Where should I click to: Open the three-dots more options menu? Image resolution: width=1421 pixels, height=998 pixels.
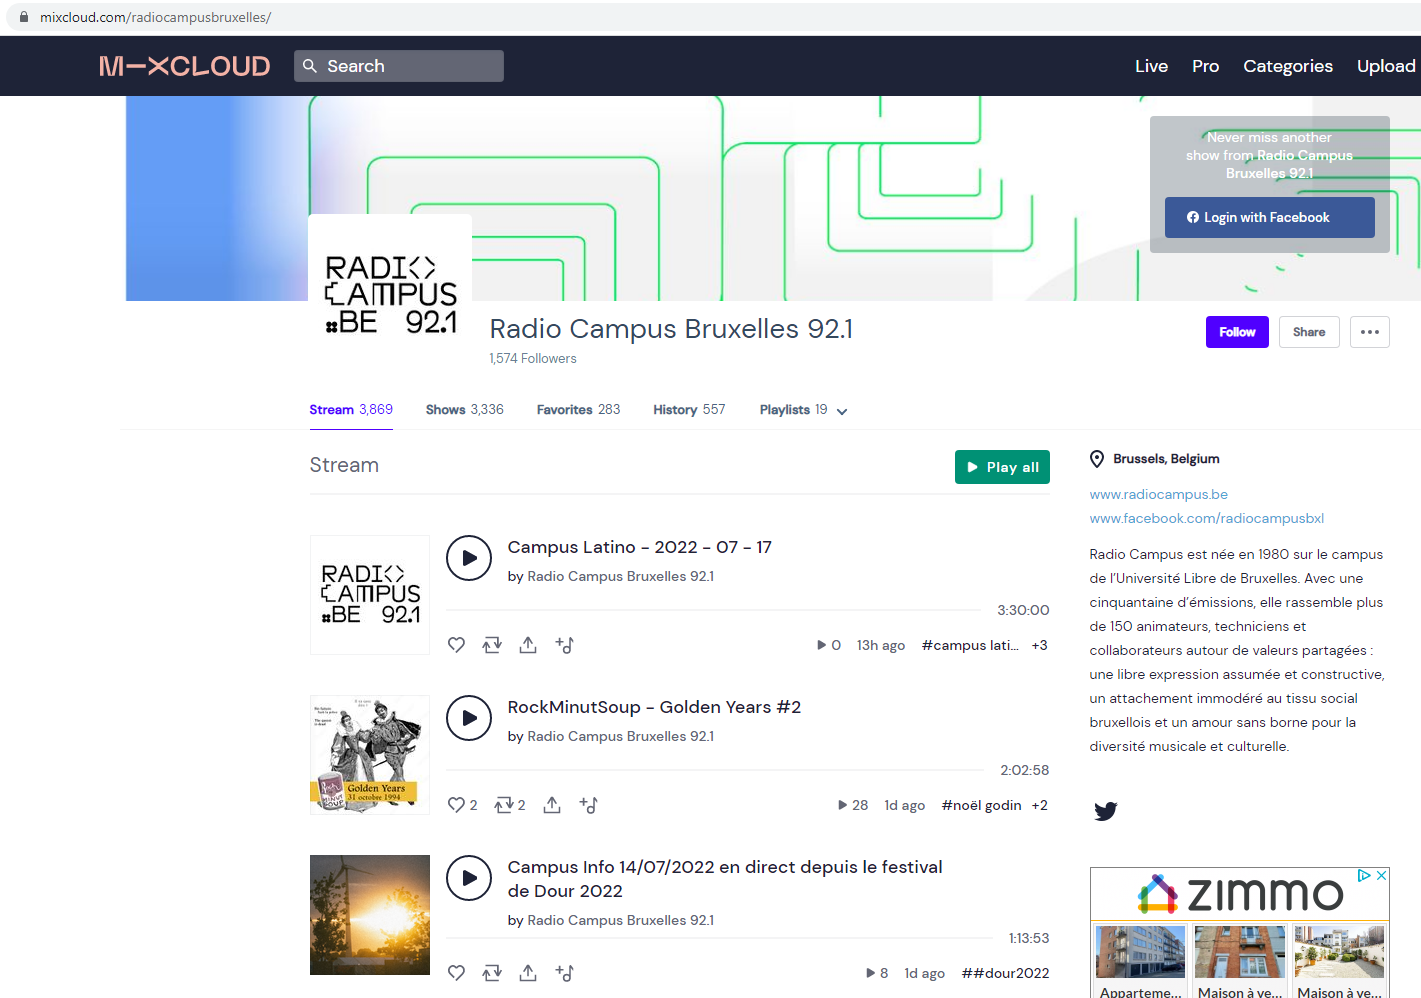1369,332
